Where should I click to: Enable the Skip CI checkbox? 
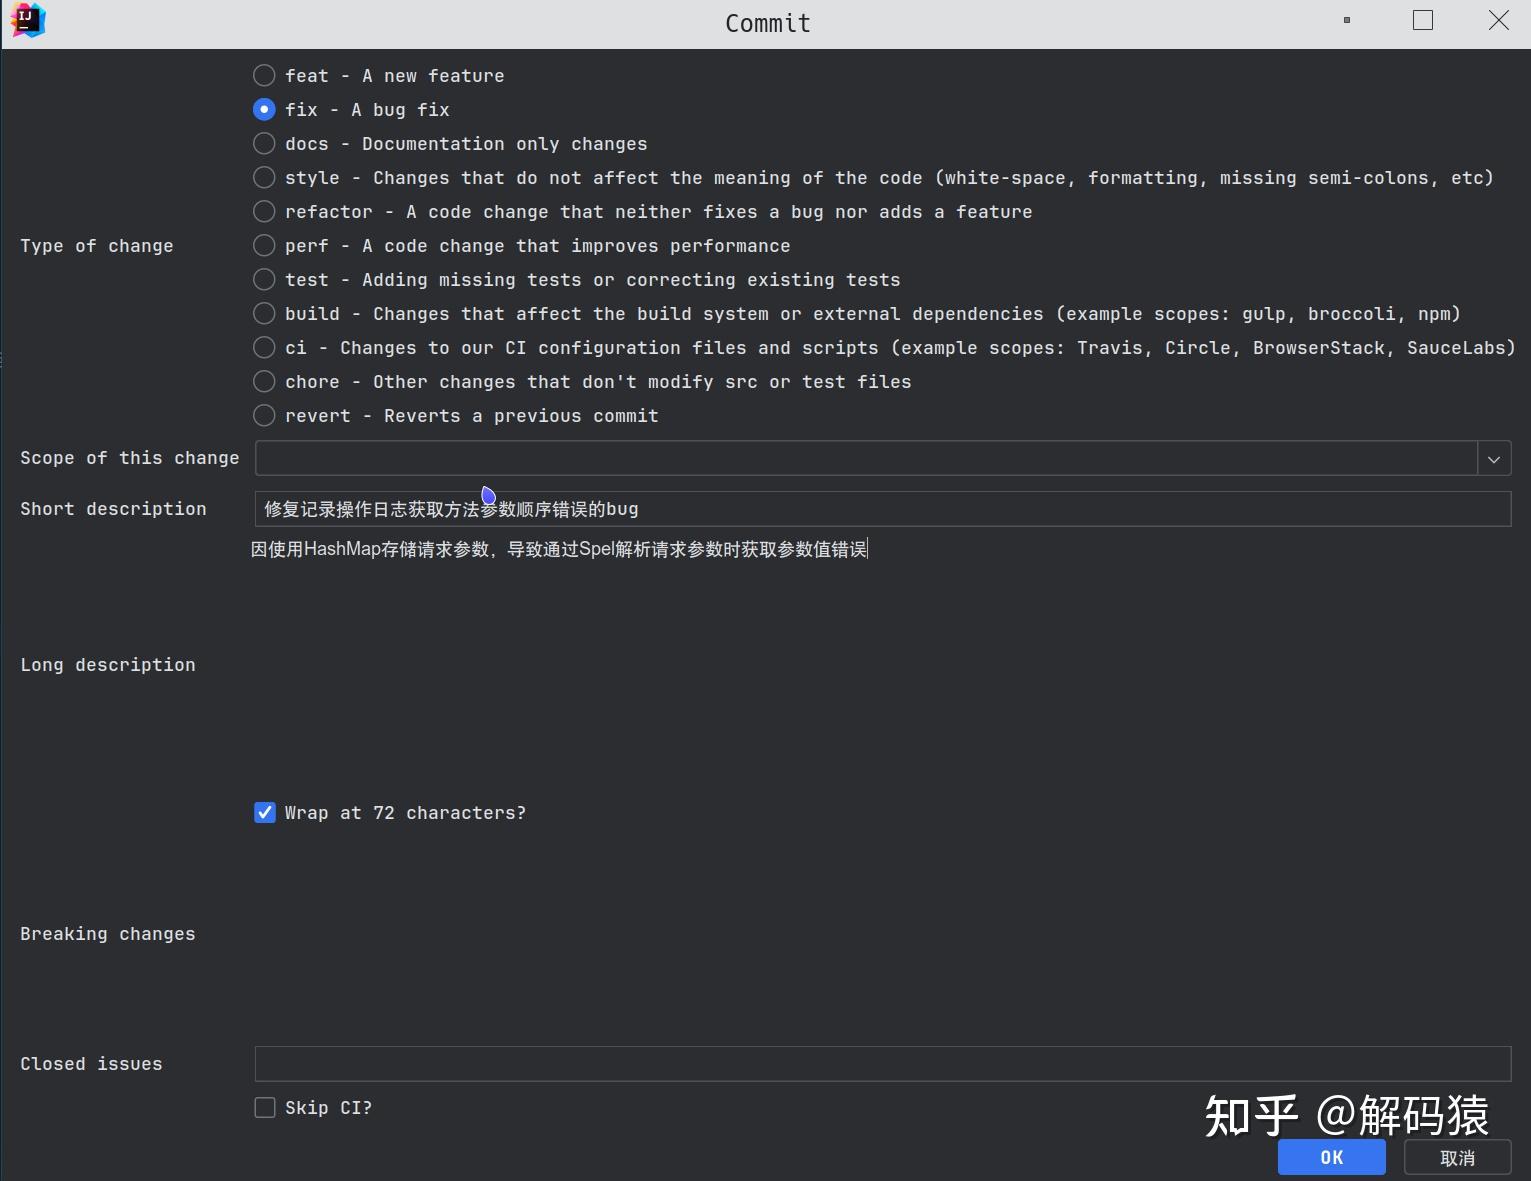265,1108
